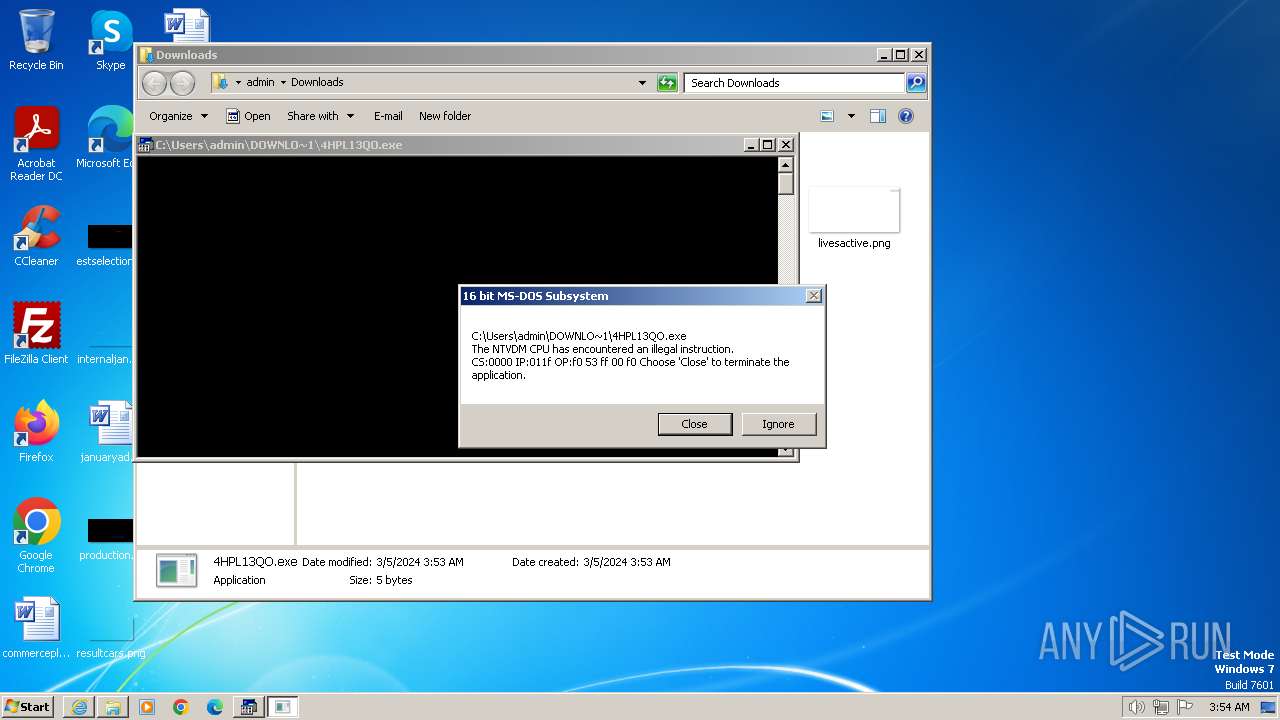1280x720 pixels.
Task: Click the 'Size: 5 bytes' detail text
Action: 380,580
